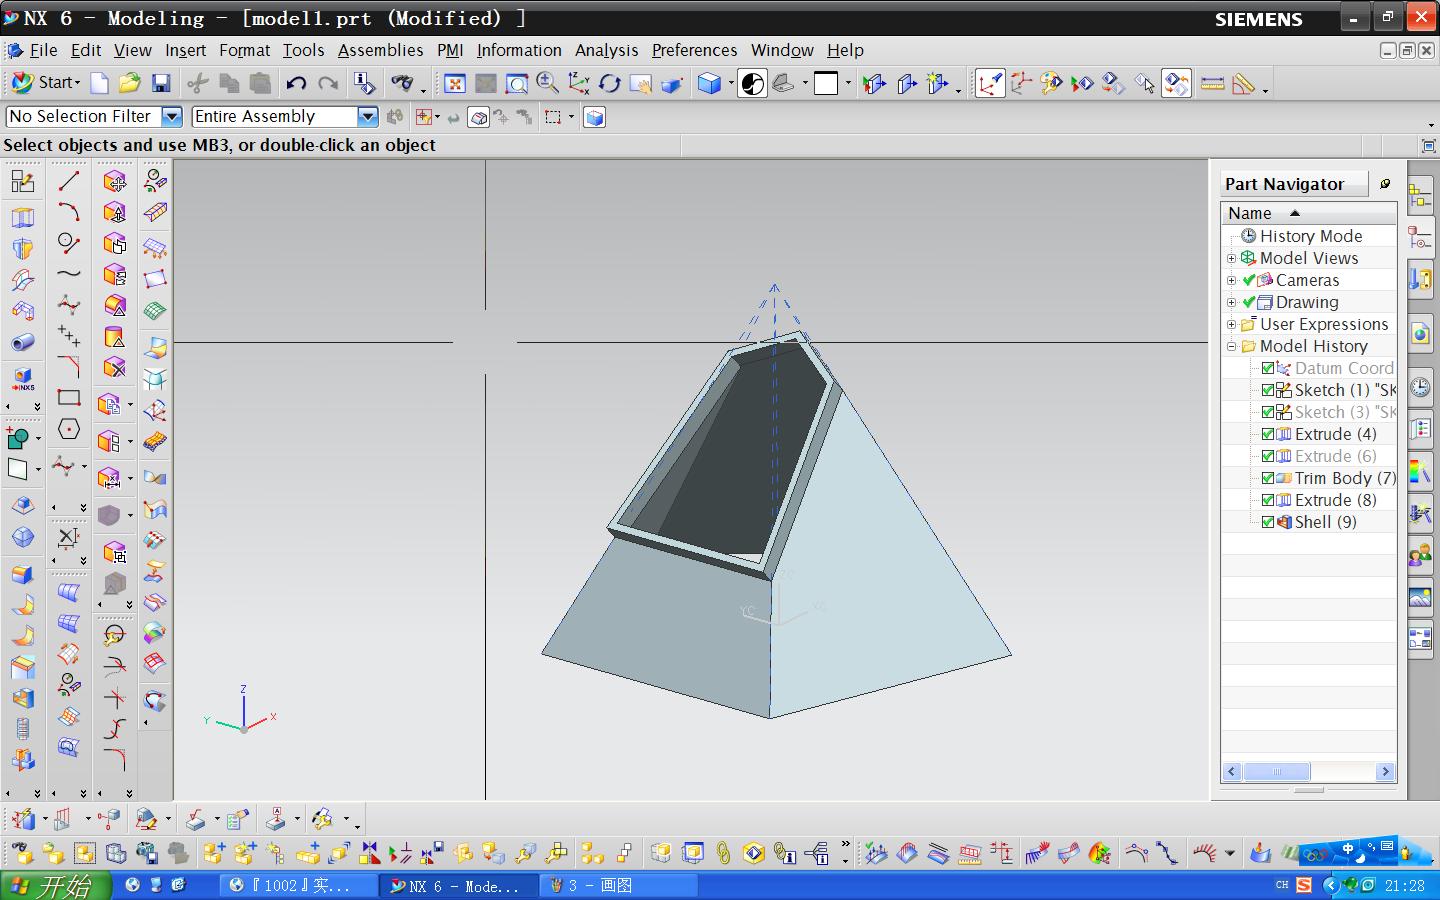Click the Windows Start button in taskbar

[x=55, y=885]
